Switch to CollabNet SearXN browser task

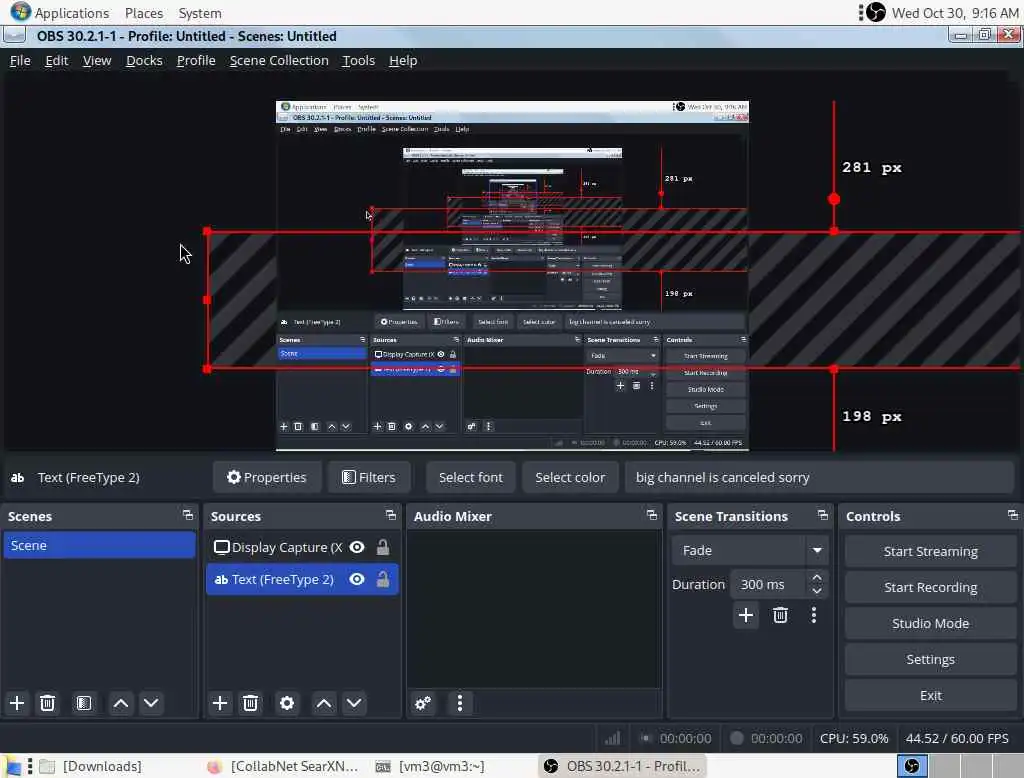pyautogui.click(x=283, y=766)
